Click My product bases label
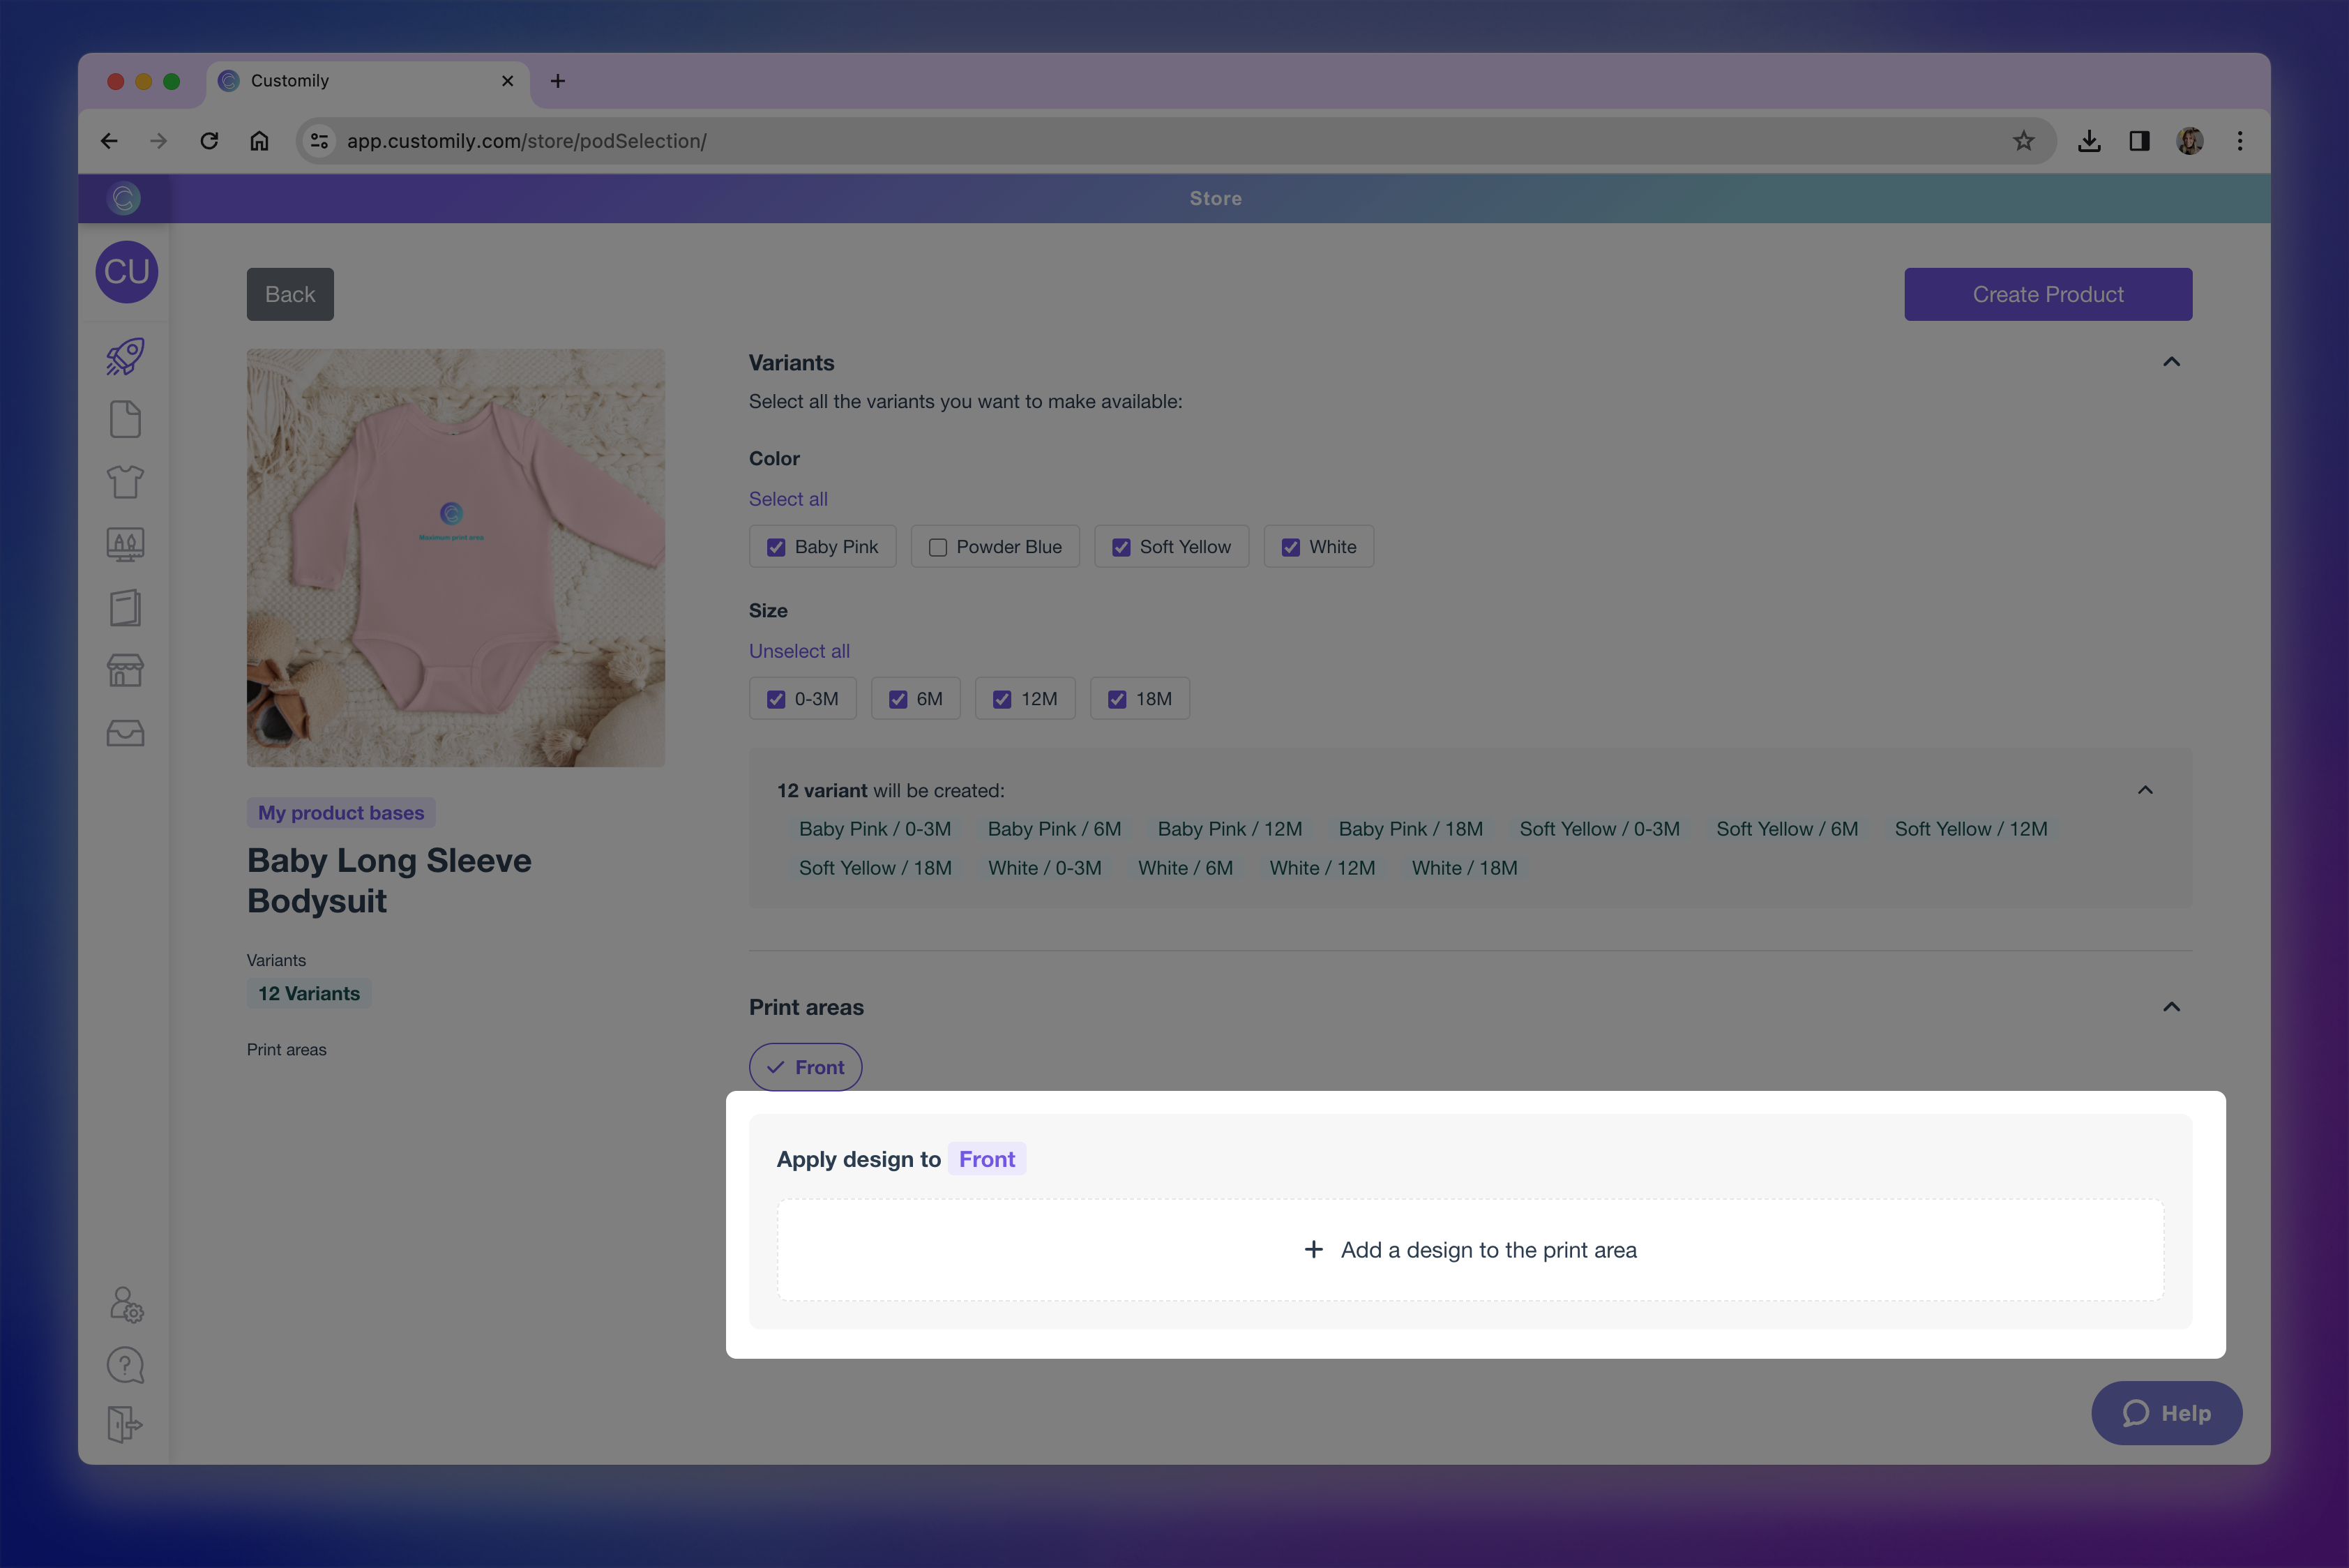 pos(340,812)
